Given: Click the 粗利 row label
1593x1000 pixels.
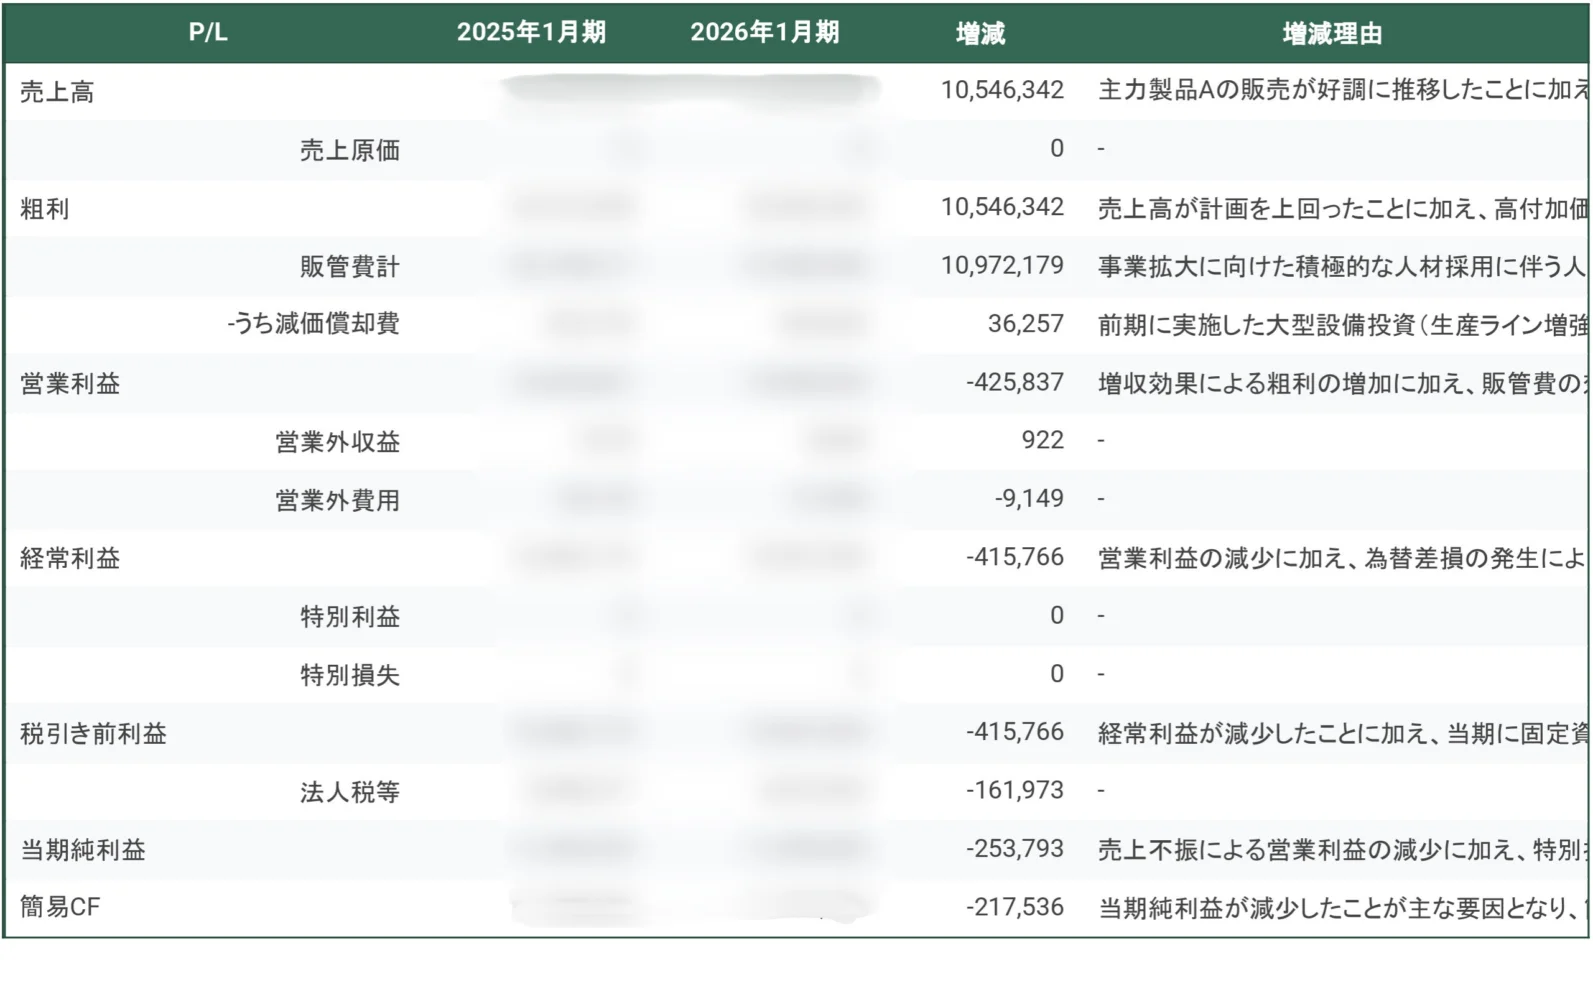Looking at the screenshot, I should click(44, 209).
